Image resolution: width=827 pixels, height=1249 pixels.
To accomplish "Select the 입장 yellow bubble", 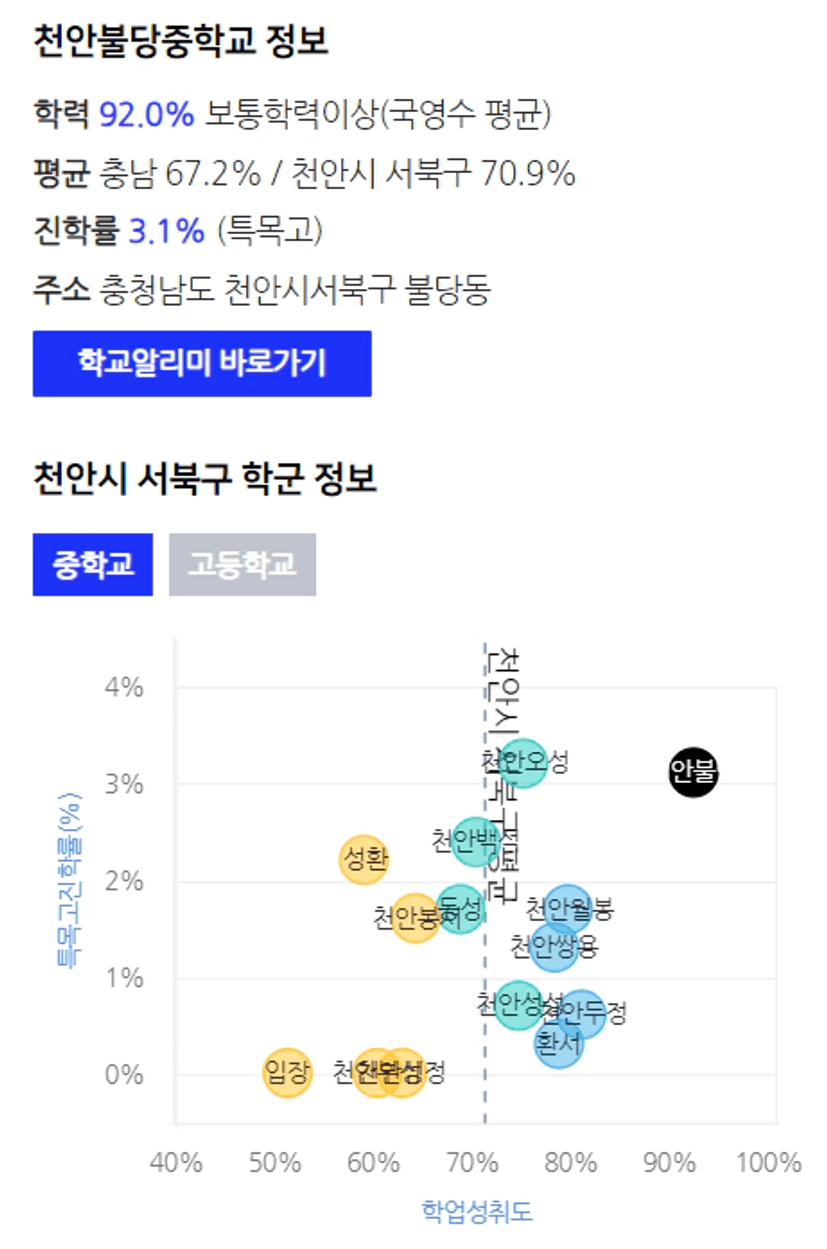I will coord(288,1074).
